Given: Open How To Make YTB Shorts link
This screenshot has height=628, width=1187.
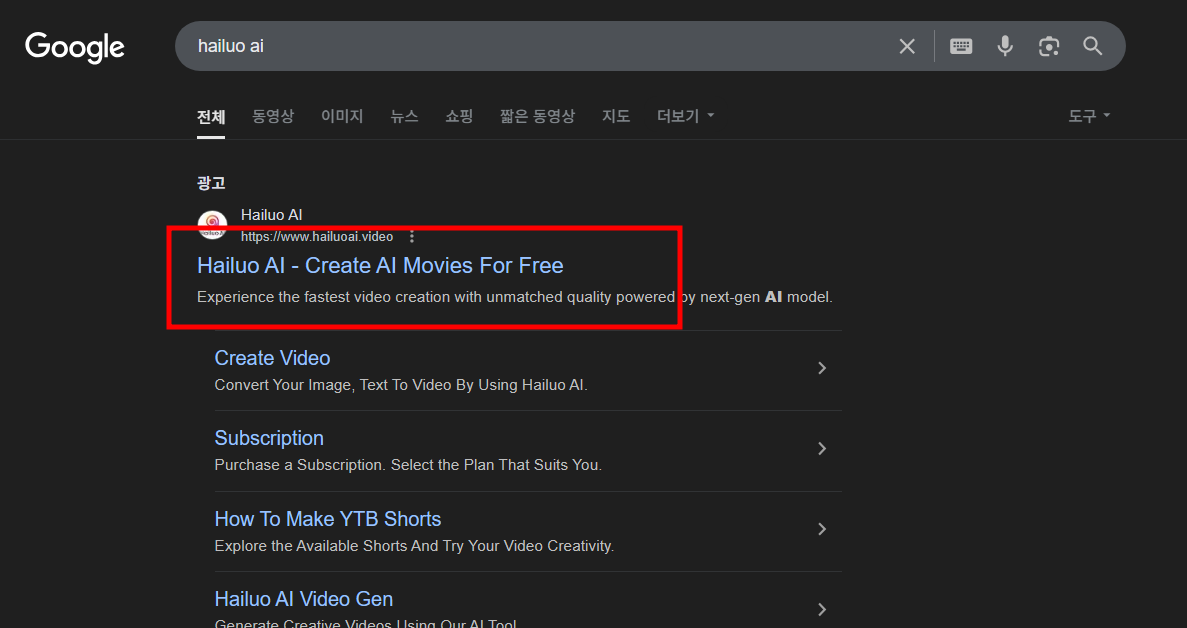Looking at the screenshot, I should point(328,519).
